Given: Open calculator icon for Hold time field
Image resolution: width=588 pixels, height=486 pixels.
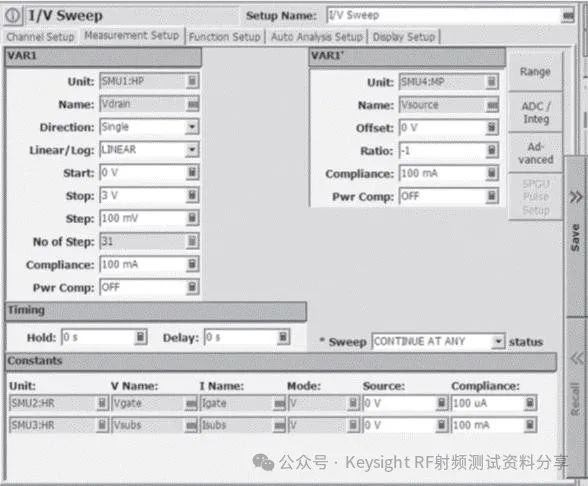Looking at the screenshot, I should coord(140,337).
